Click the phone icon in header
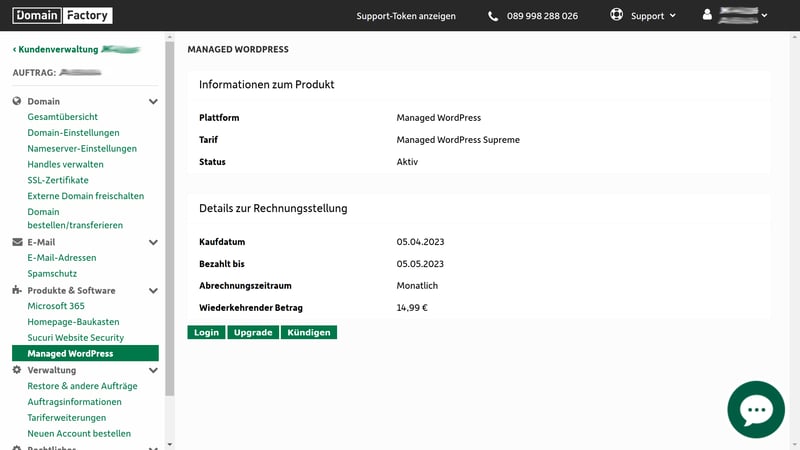 [493, 16]
